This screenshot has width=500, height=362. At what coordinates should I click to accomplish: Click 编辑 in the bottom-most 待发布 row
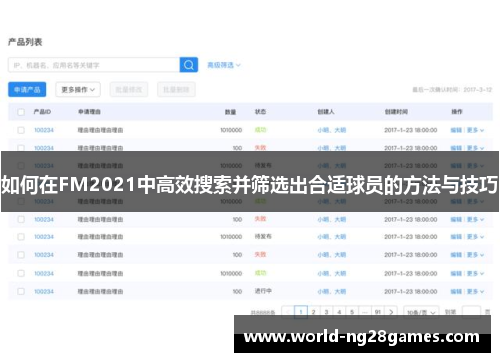[456, 237]
